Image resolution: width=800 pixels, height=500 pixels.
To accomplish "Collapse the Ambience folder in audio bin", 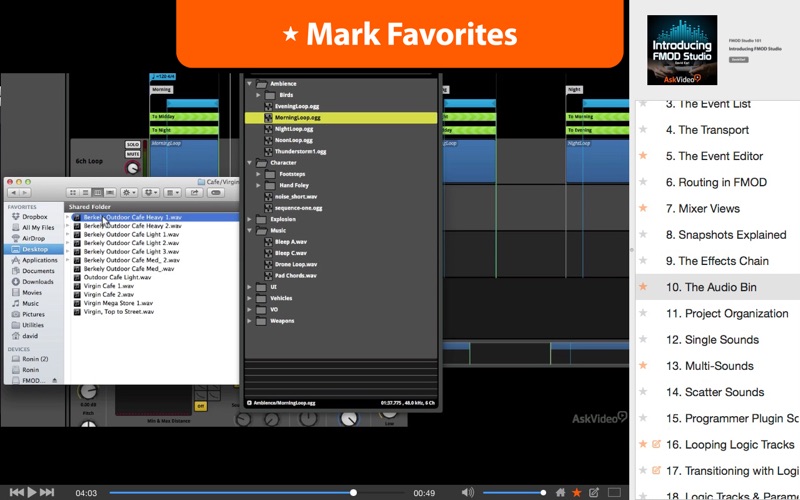I will pos(249,83).
